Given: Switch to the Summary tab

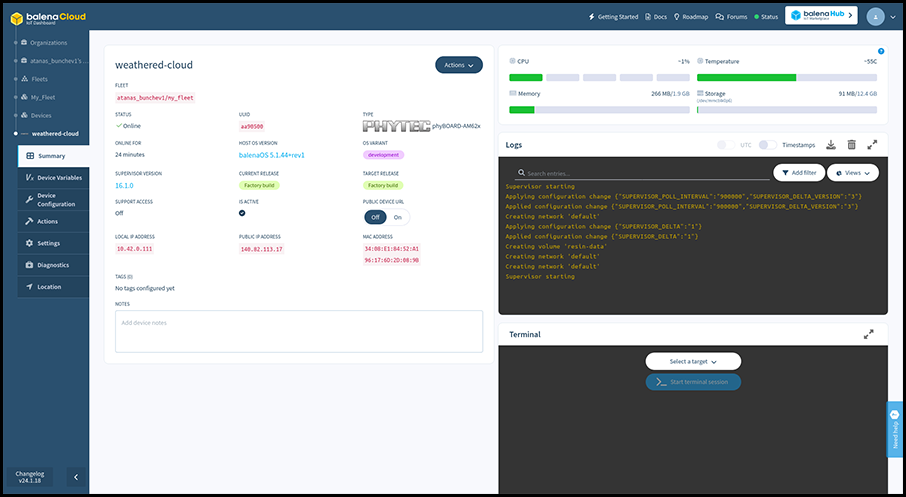Looking at the screenshot, I should point(53,156).
